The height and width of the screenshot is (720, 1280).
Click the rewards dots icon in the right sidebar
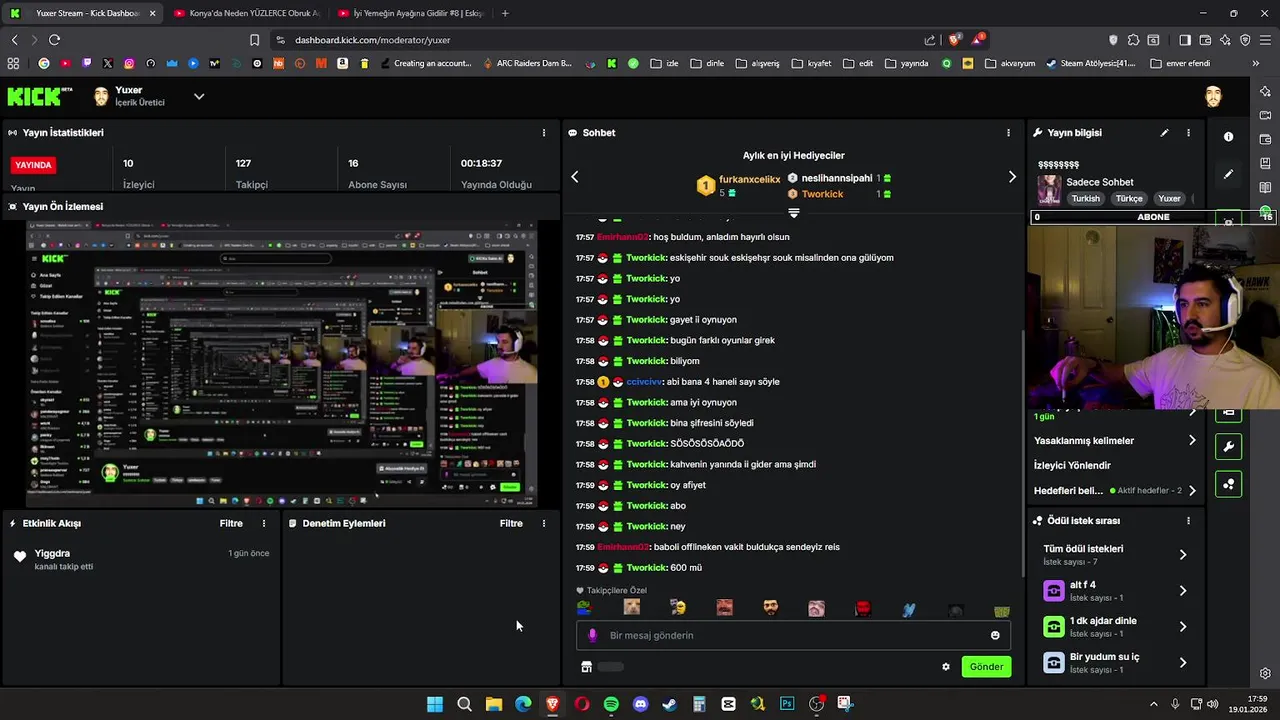coord(1229,485)
